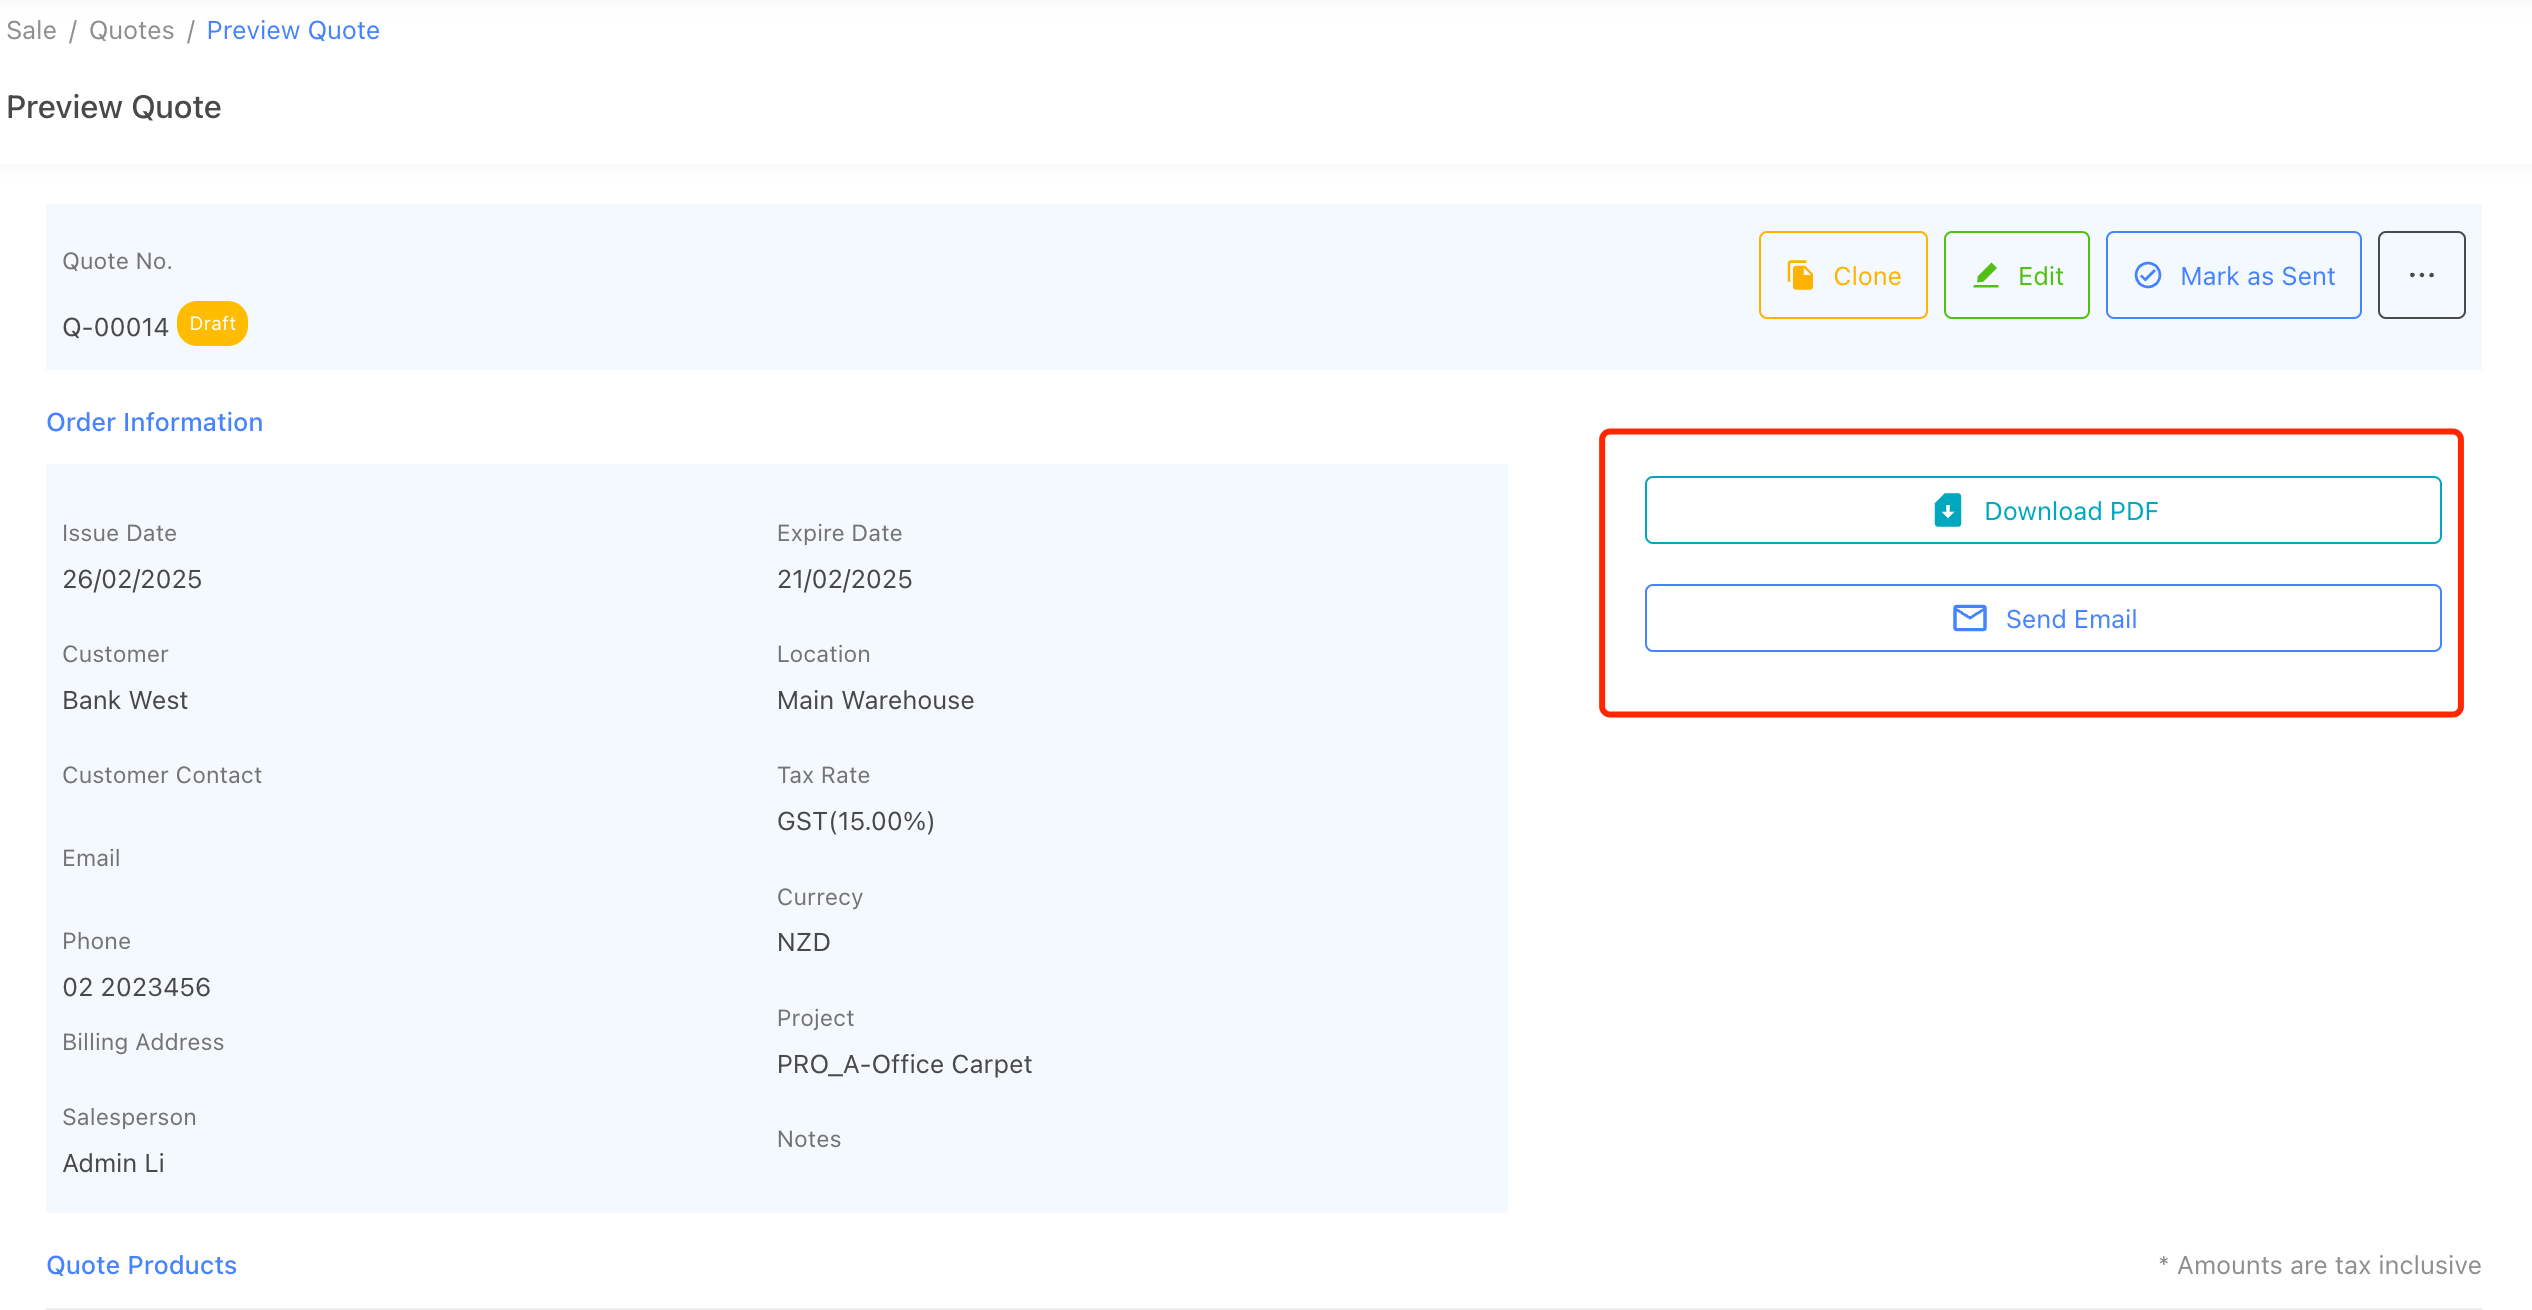The height and width of the screenshot is (1310, 2532).
Task: Click the quote number Q-00014
Action: pyautogui.click(x=115, y=327)
